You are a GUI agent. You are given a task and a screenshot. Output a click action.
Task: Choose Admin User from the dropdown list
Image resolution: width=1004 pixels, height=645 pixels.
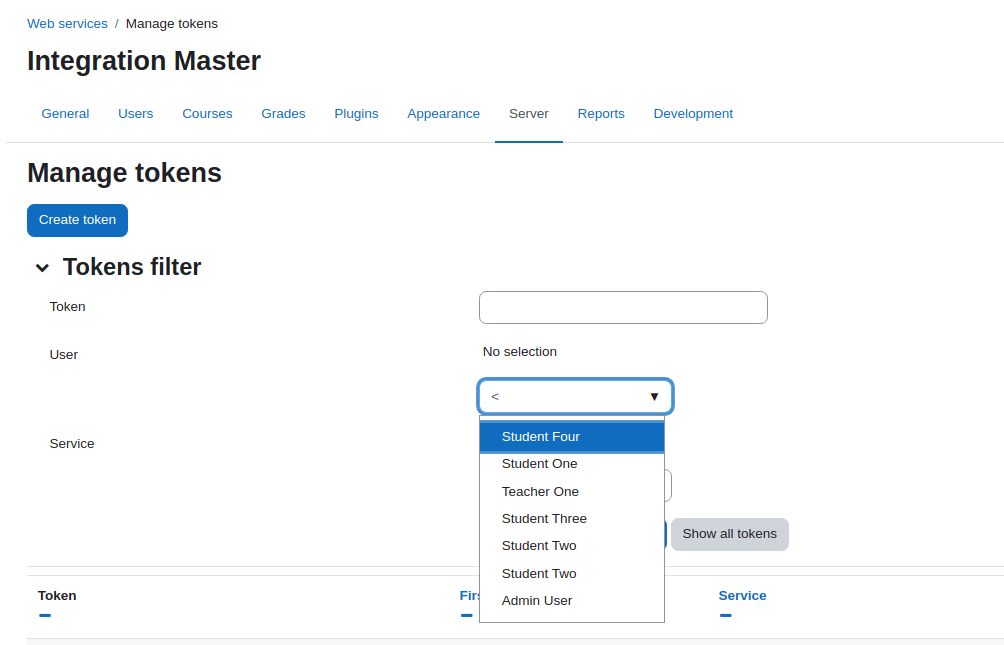coord(572,601)
